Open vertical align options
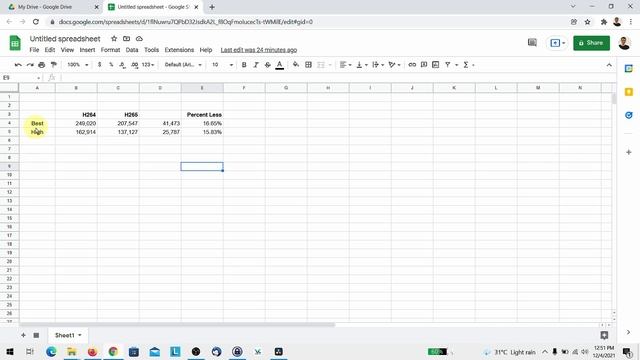 click(362, 65)
